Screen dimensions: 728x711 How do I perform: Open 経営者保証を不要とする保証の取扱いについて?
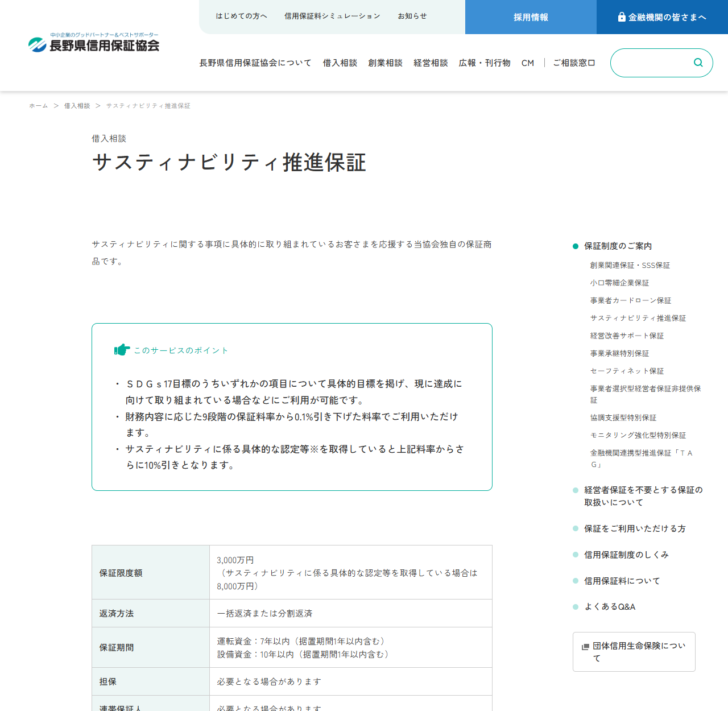[643, 496]
